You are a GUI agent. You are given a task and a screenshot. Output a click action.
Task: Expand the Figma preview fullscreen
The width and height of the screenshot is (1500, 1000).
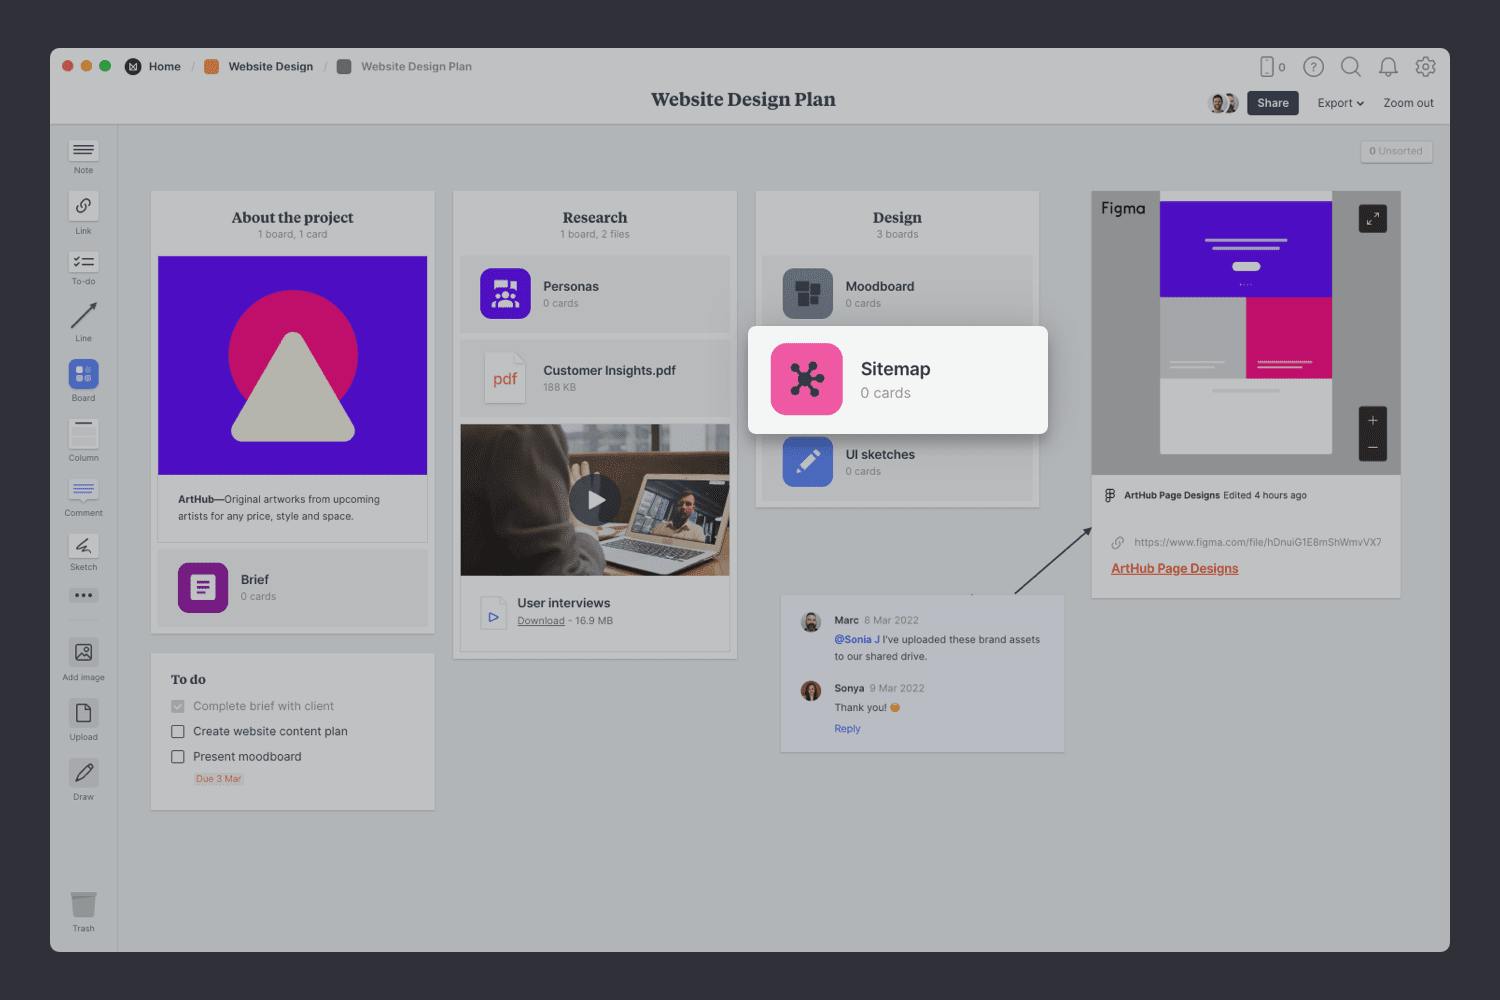[x=1372, y=219]
